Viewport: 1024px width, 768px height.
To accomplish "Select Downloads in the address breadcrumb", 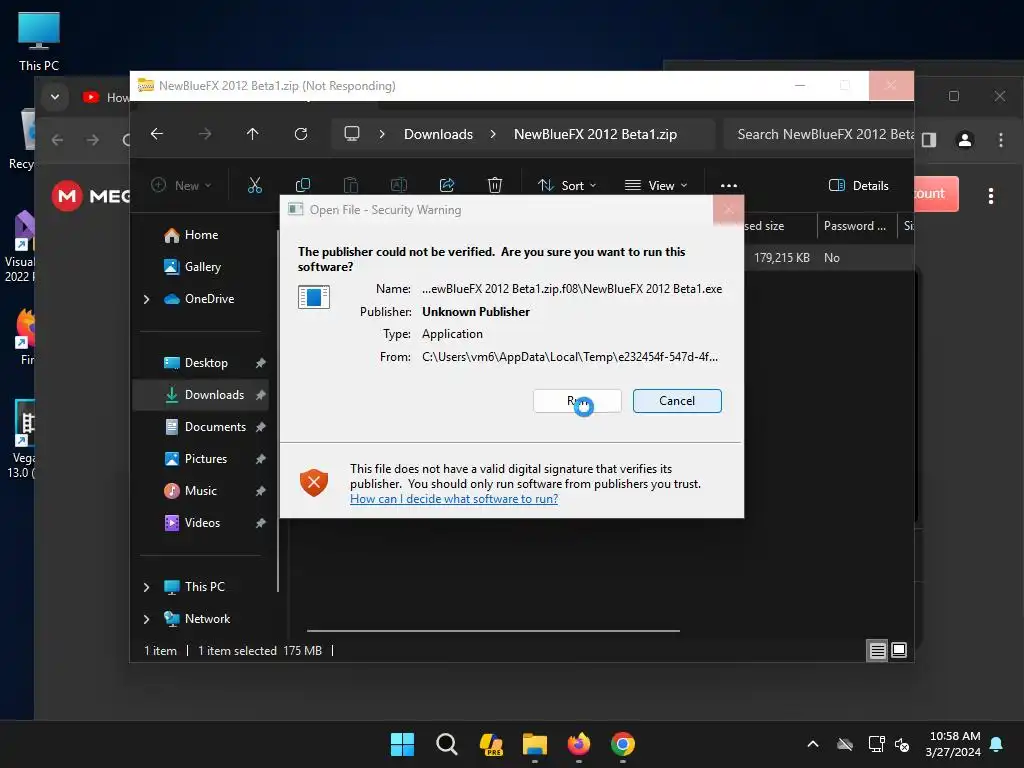I will point(438,134).
